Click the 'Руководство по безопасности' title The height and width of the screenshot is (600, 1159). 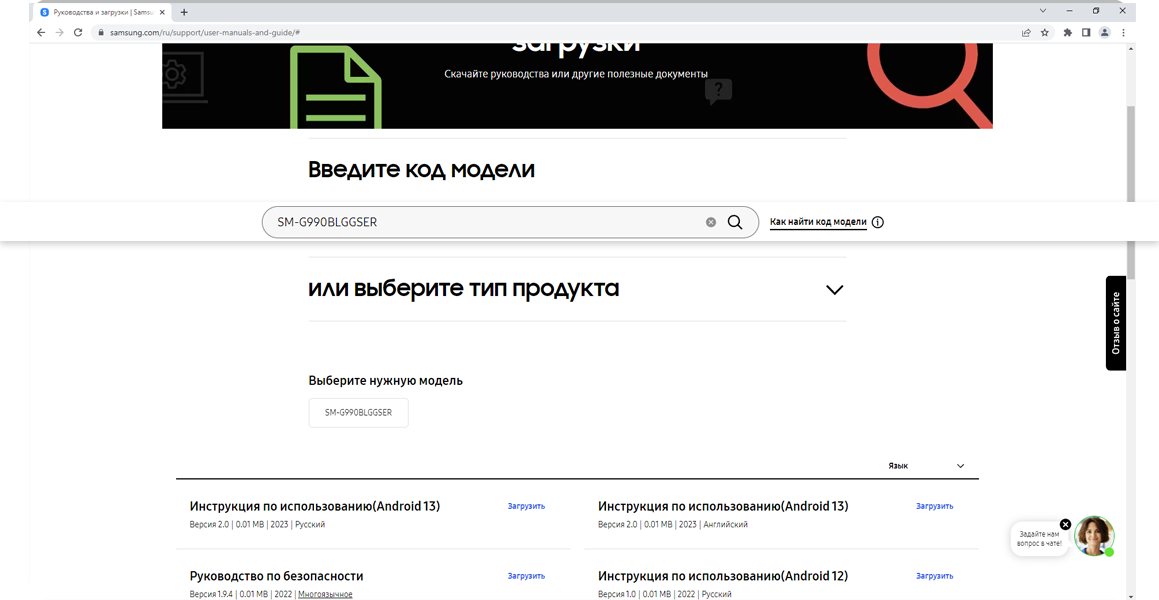276,576
